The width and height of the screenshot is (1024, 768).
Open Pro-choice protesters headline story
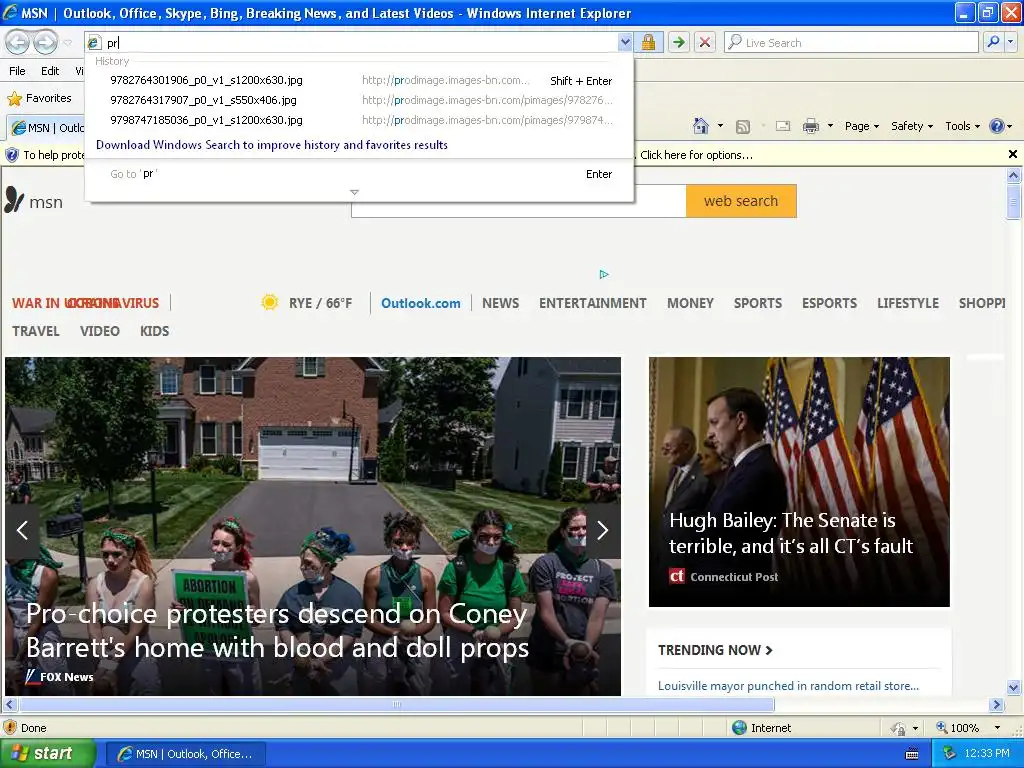pos(278,631)
